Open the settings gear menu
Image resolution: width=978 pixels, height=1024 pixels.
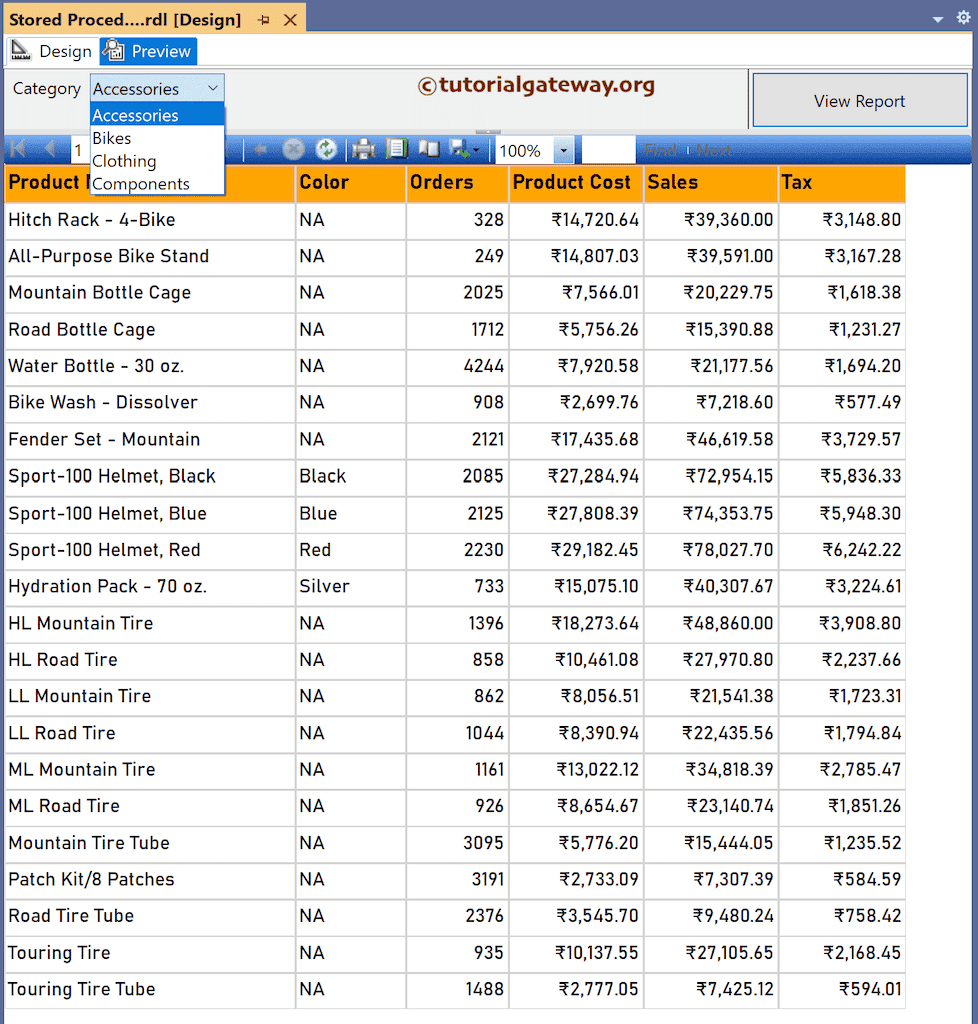(964, 17)
